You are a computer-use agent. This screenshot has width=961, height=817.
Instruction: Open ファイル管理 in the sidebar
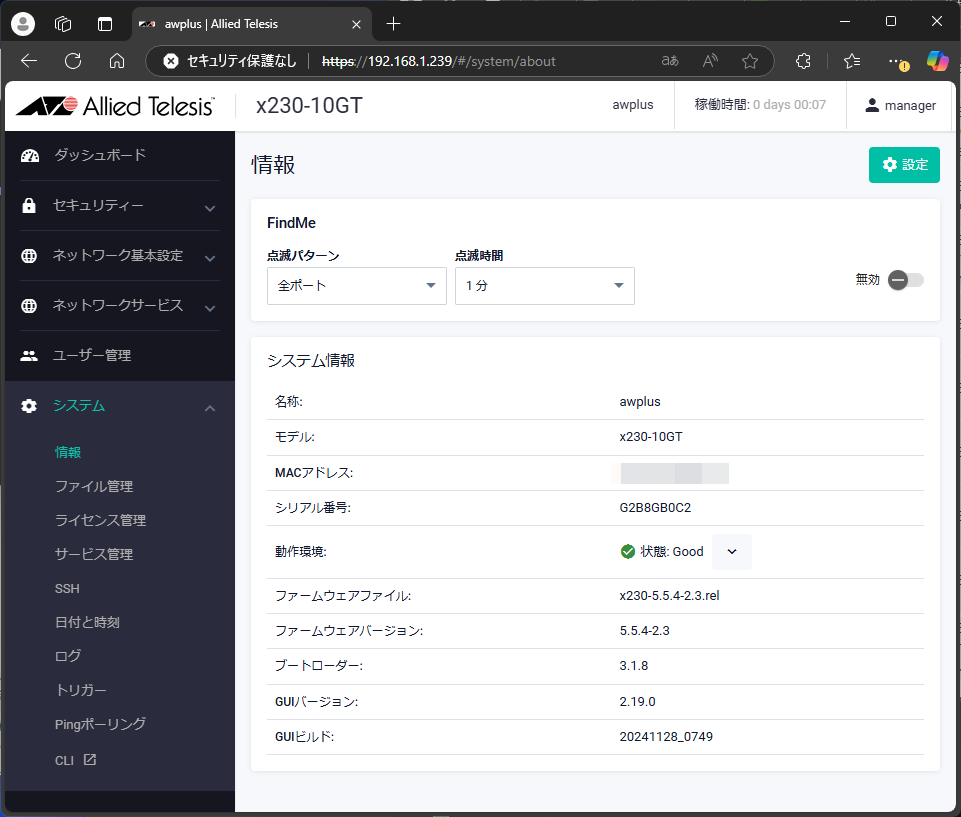(94, 486)
